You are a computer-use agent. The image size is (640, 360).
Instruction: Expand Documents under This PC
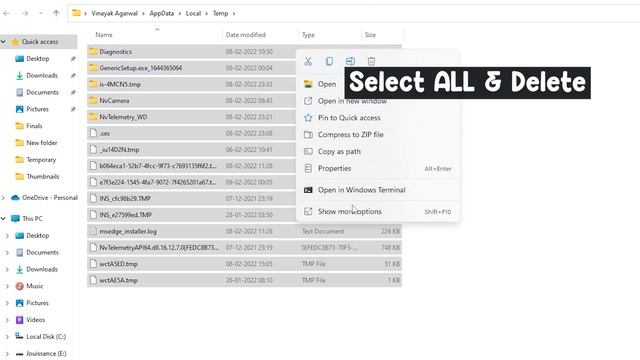[x=7, y=253]
